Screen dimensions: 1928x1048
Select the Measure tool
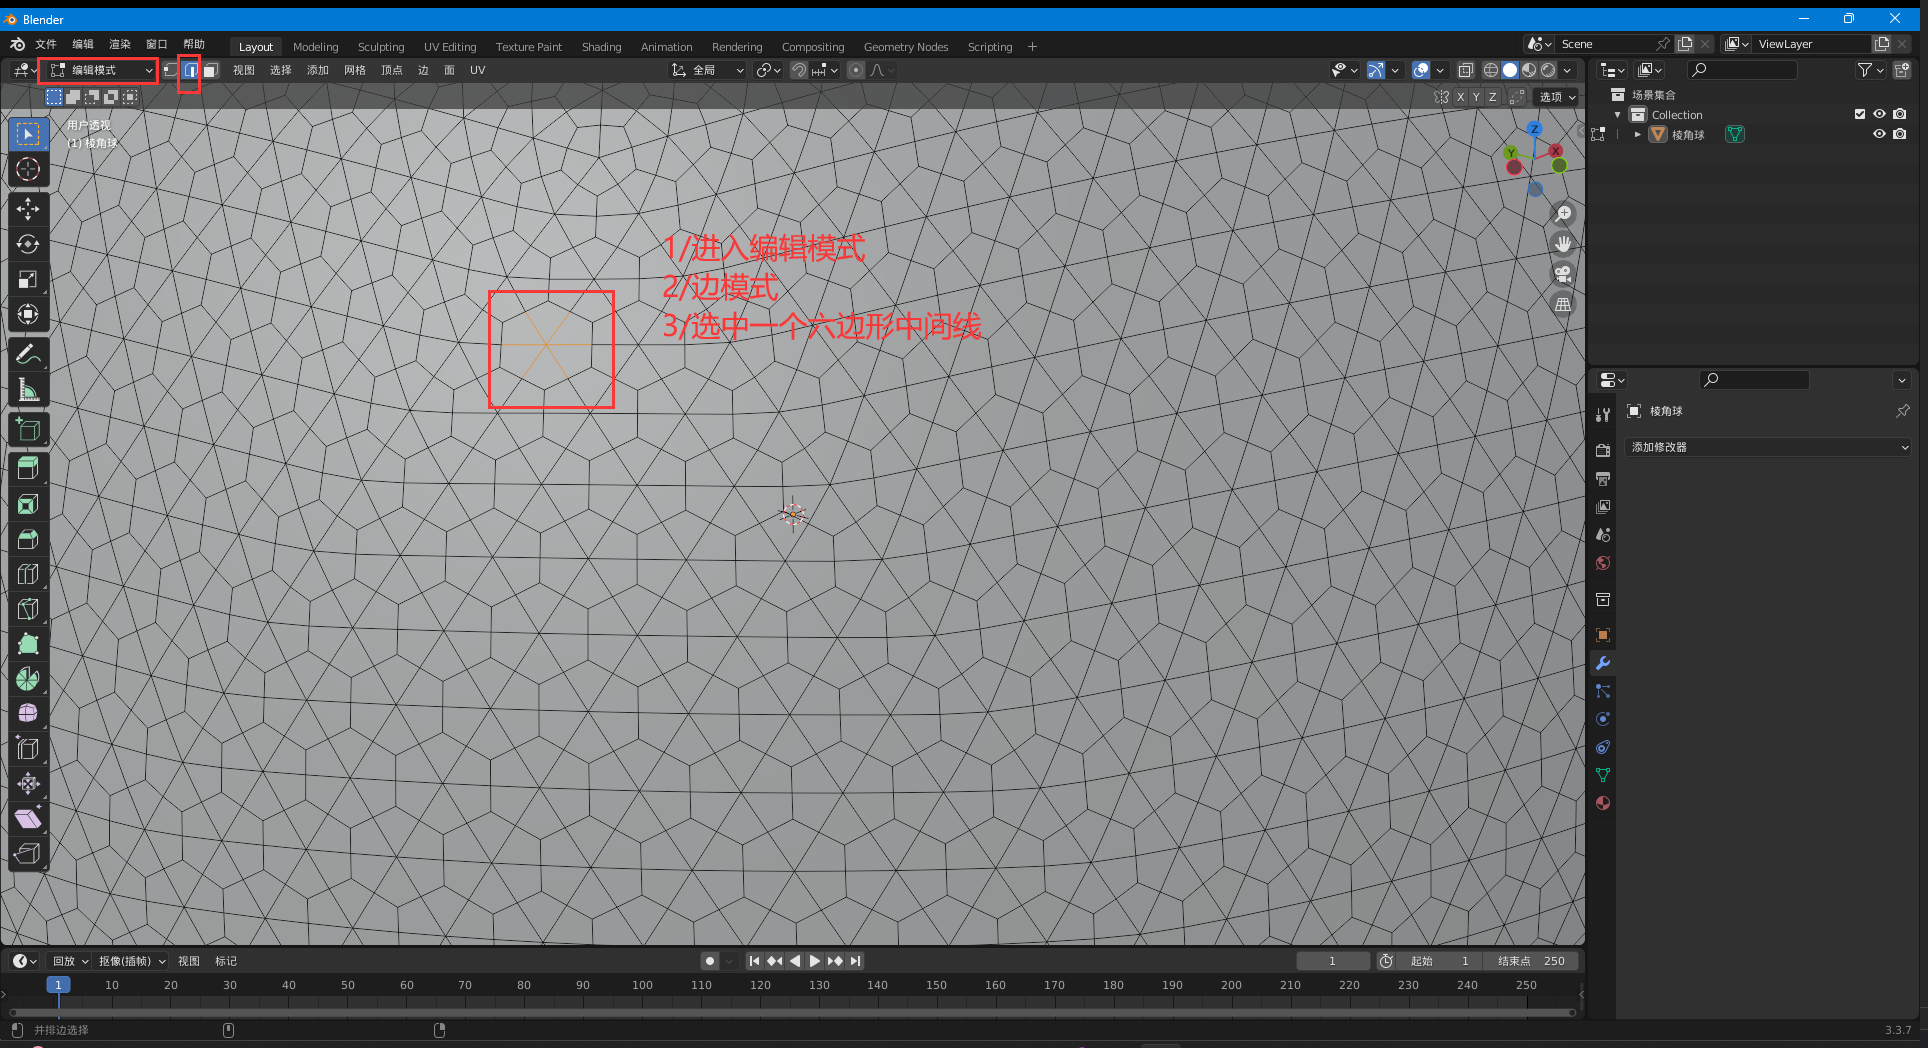(28, 391)
